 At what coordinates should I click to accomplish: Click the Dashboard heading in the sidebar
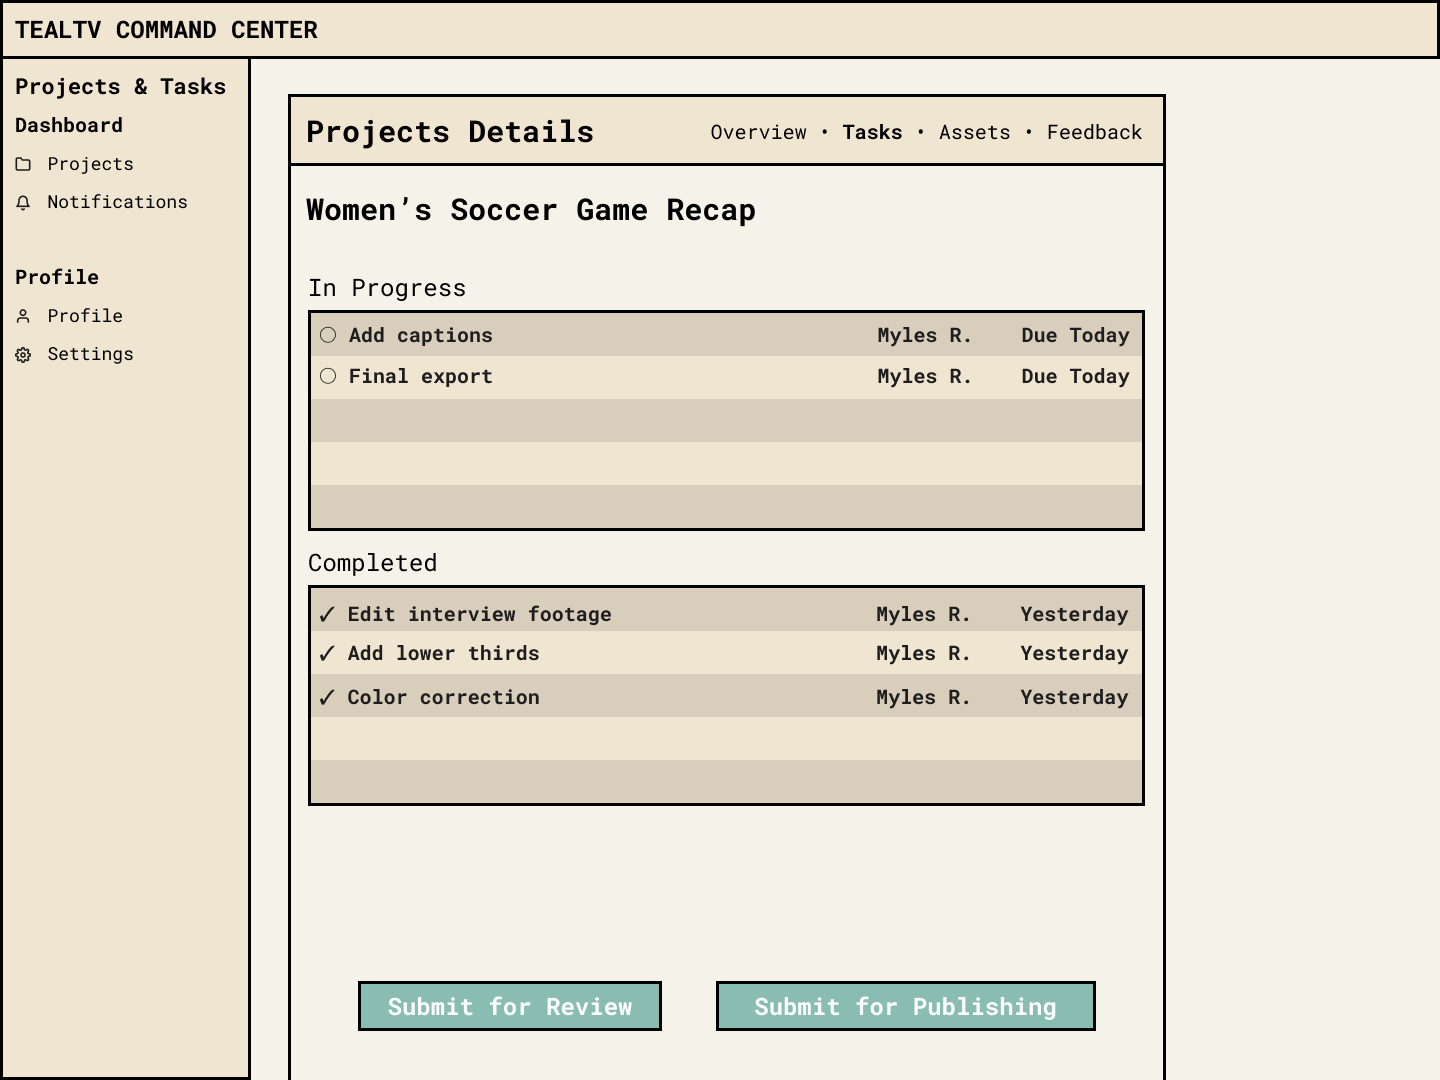69,125
